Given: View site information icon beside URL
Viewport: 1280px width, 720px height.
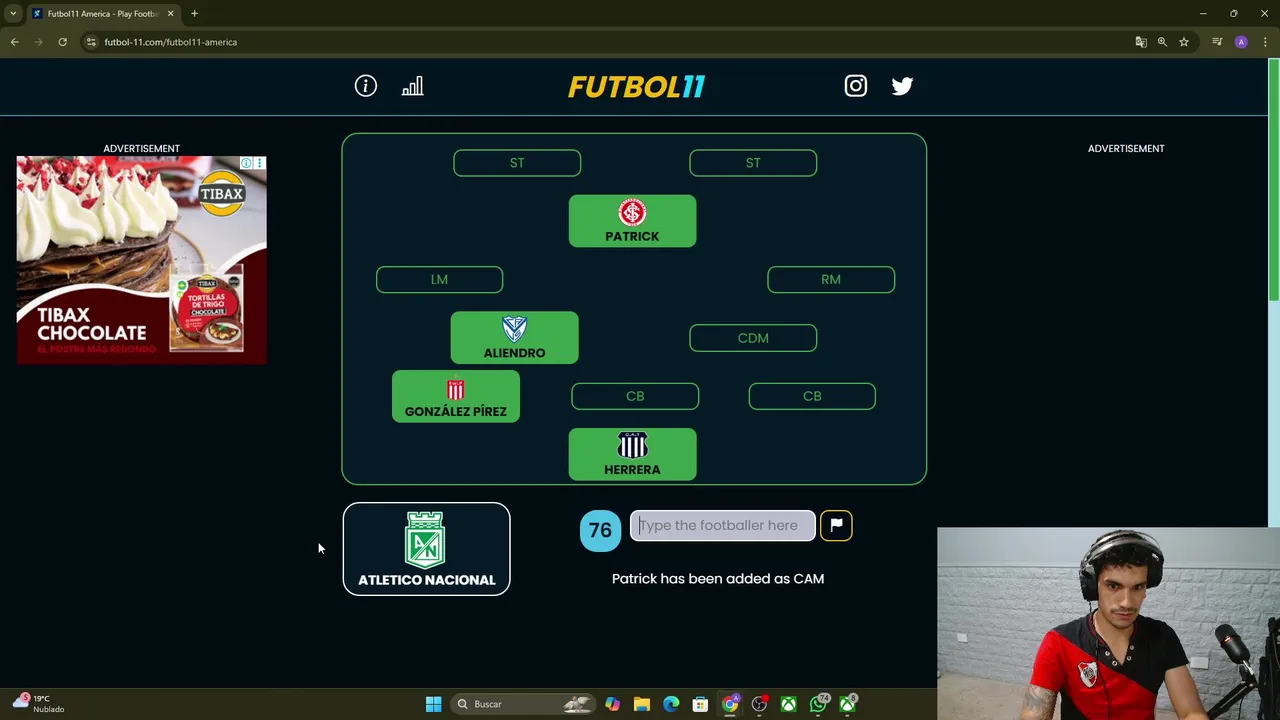Looking at the screenshot, I should point(91,42).
